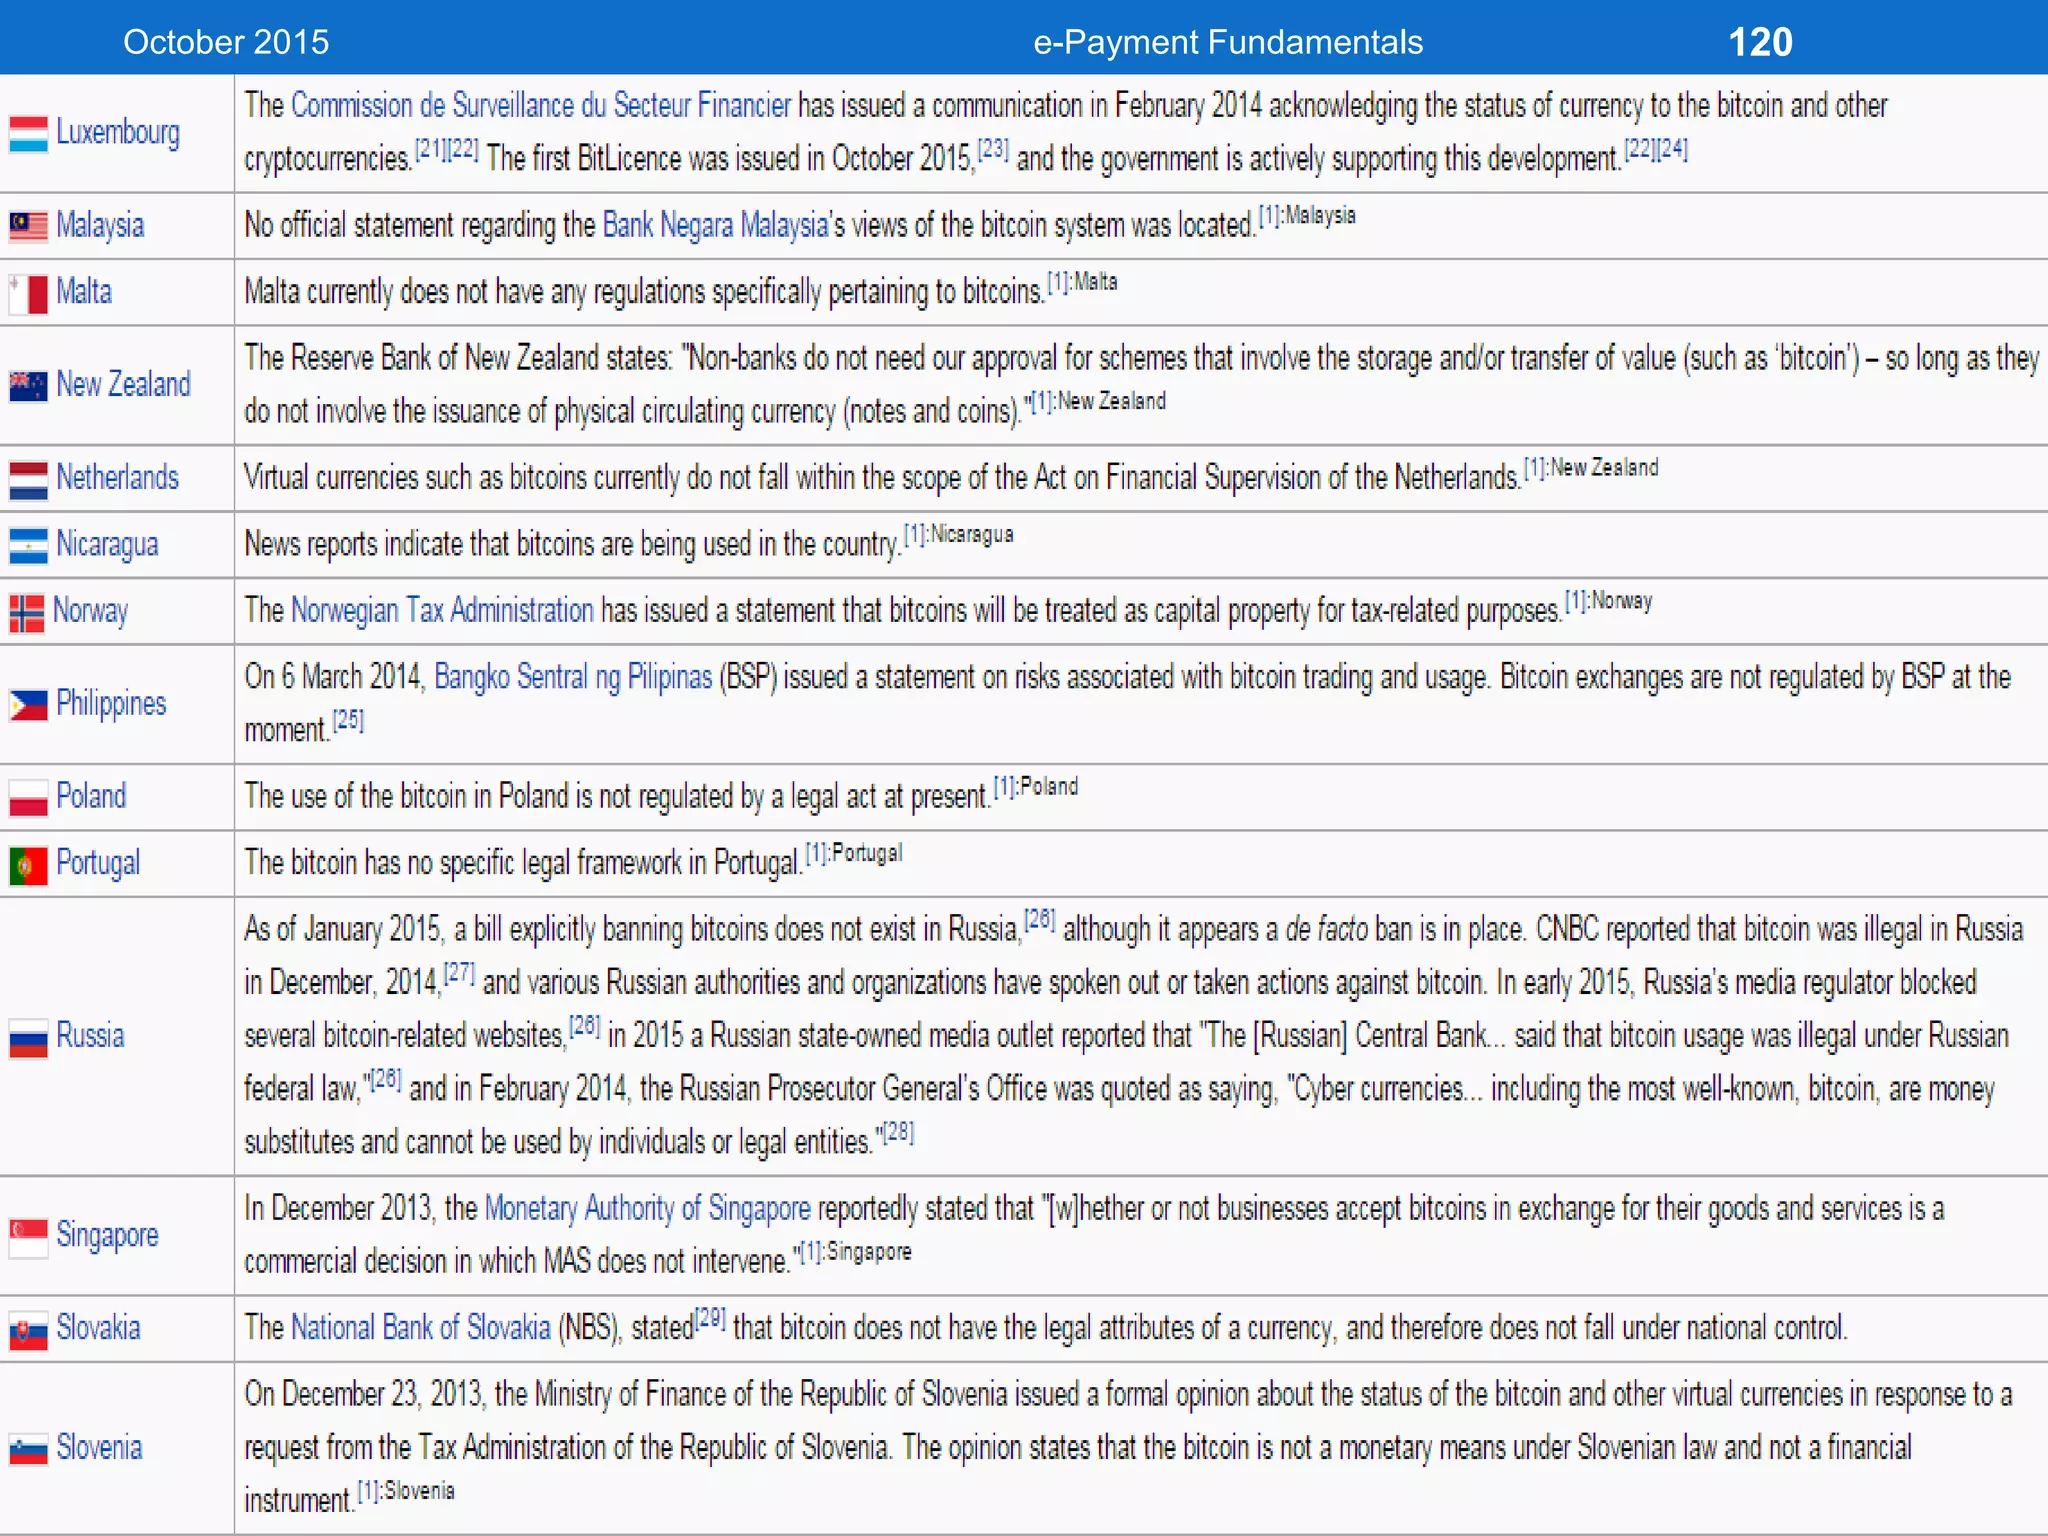Follow the Monetary Authority of Singapore link
The height and width of the screenshot is (1536, 2048).
coord(647,1209)
